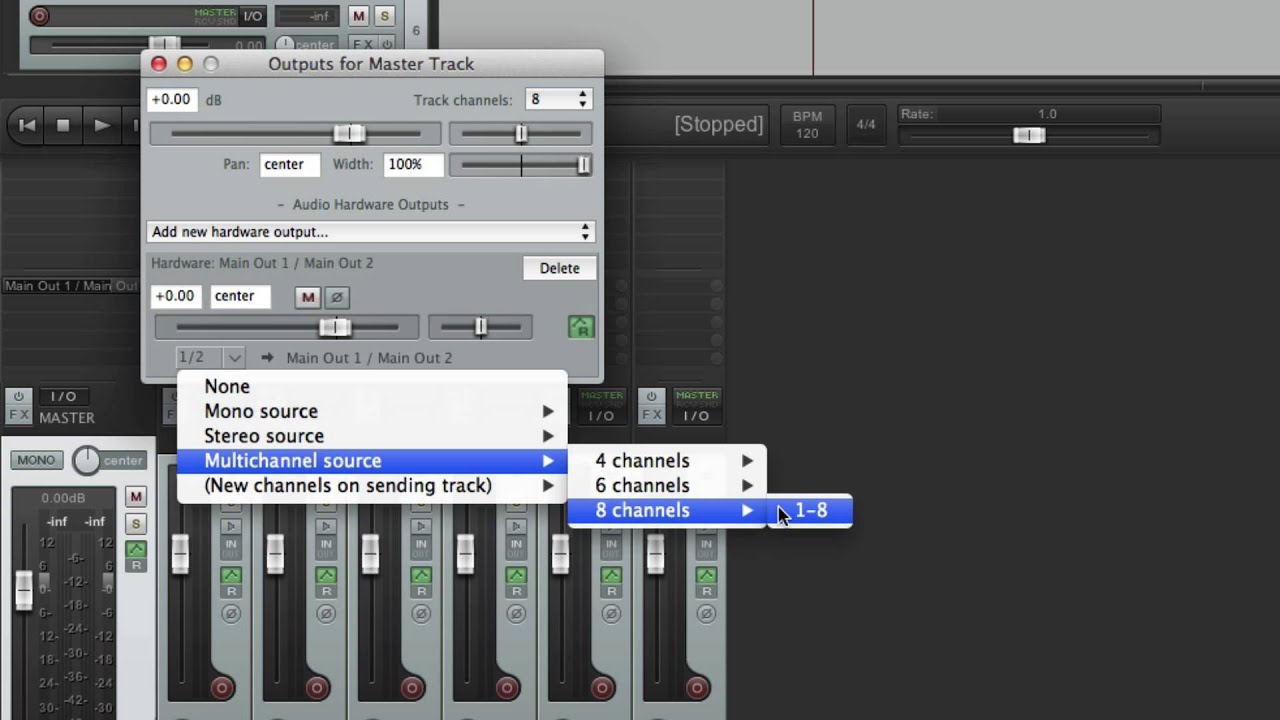
Task: Expand the 6 channels submenu
Action: pyautogui.click(x=667, y=486)
